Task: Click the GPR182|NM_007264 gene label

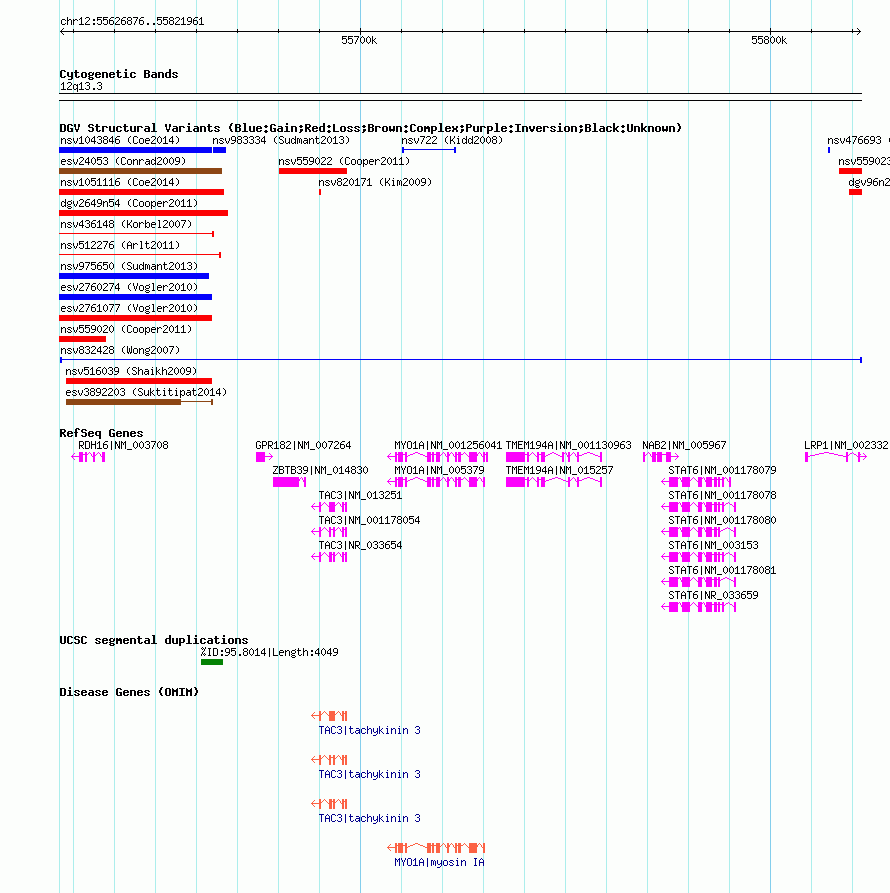Action: click(303, 445)
